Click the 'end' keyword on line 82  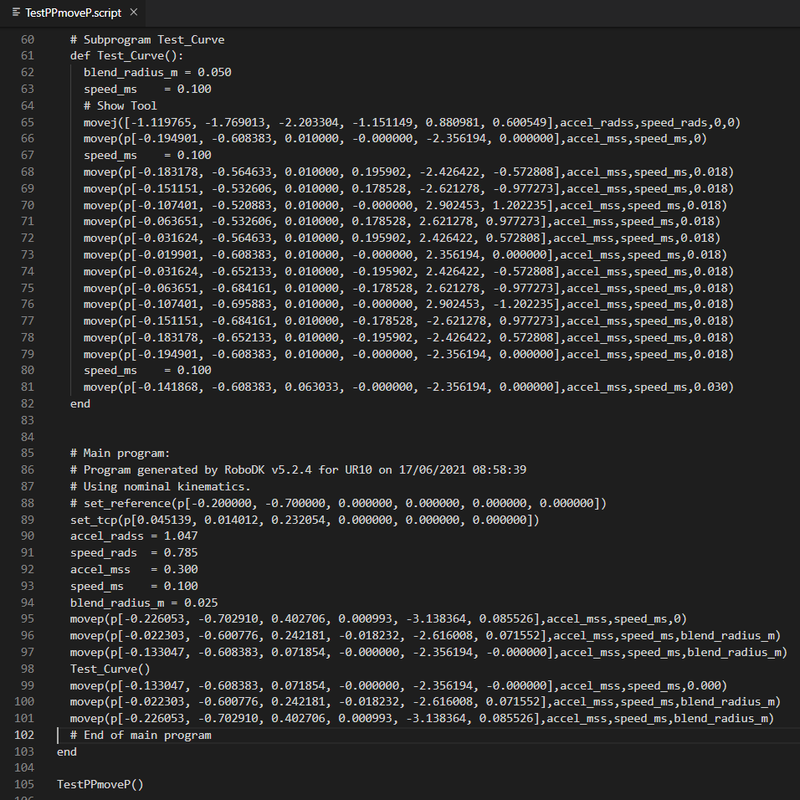click(x=80, y=404)
